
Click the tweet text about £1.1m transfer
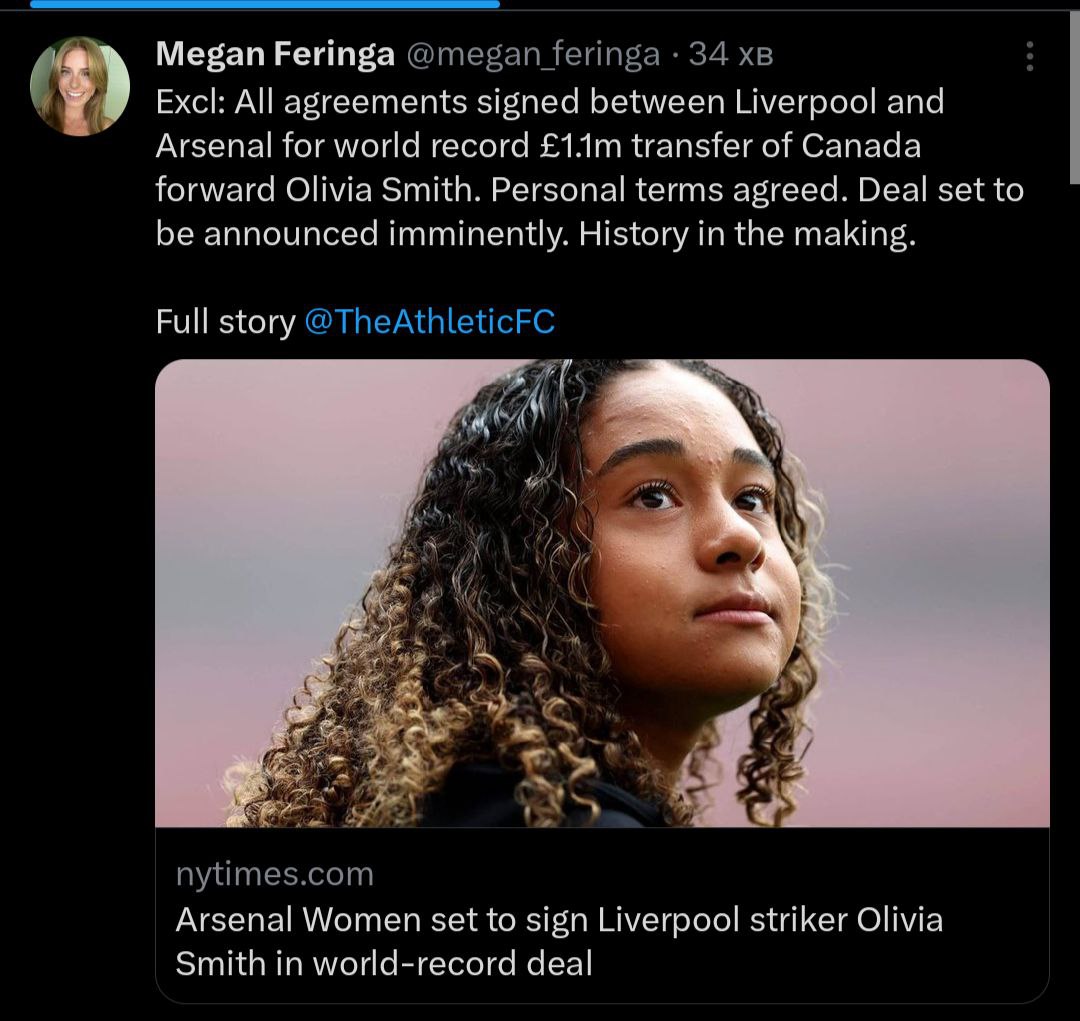(x=538, y=146)
